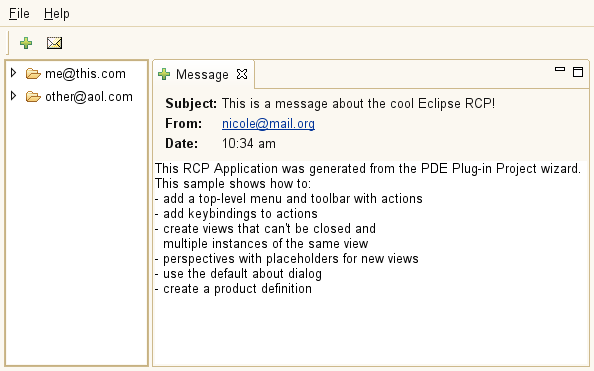Click the green plus icon on the Message tab
594x371 pixels.
click(x=164, y=74)
